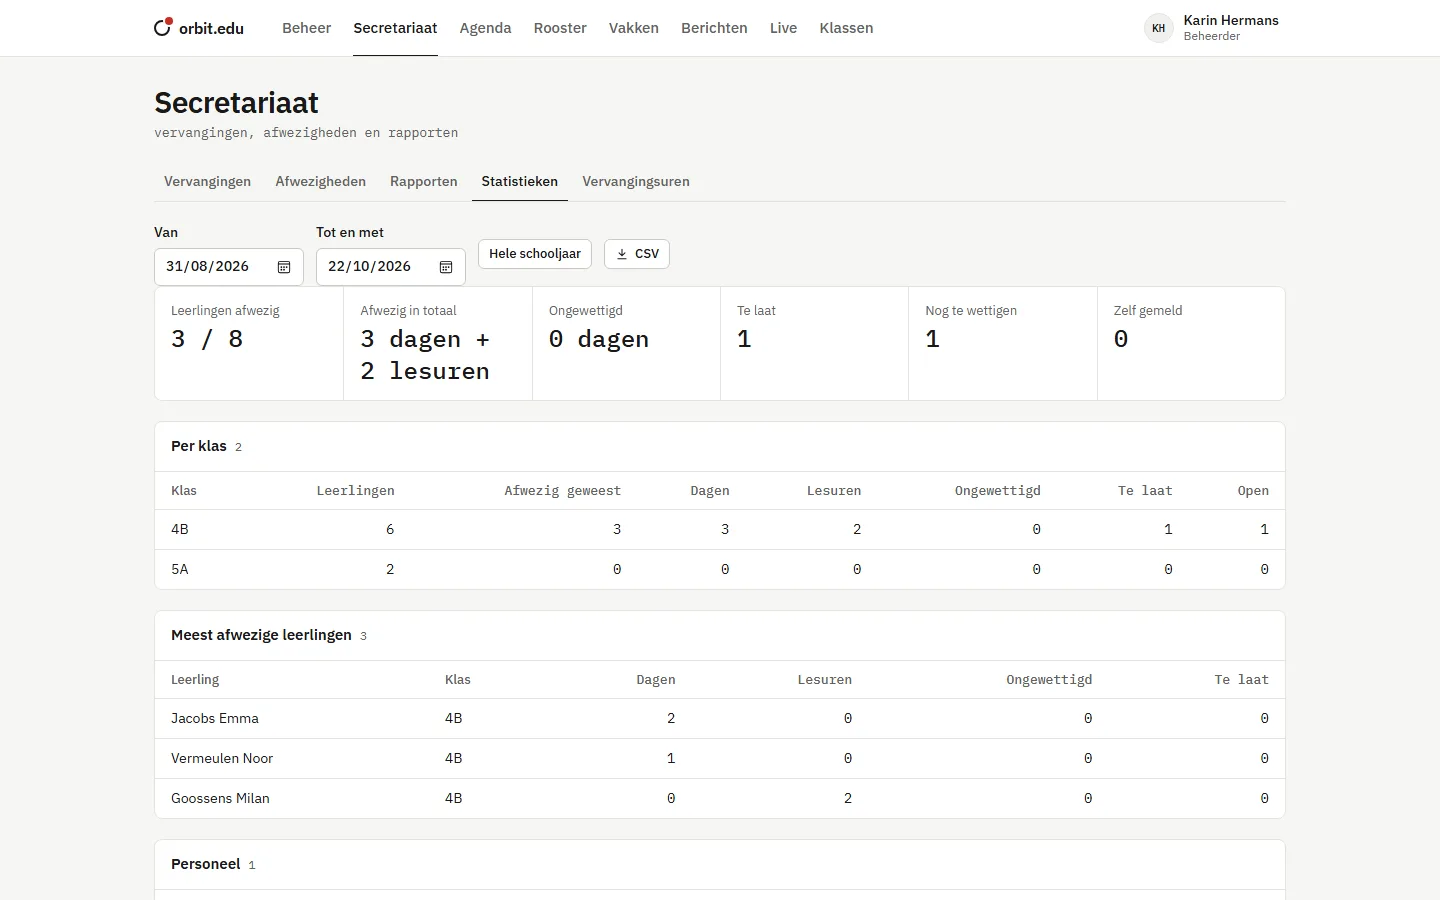
Task: Open the Tot en met calendar picker icon
Action: 446,267
